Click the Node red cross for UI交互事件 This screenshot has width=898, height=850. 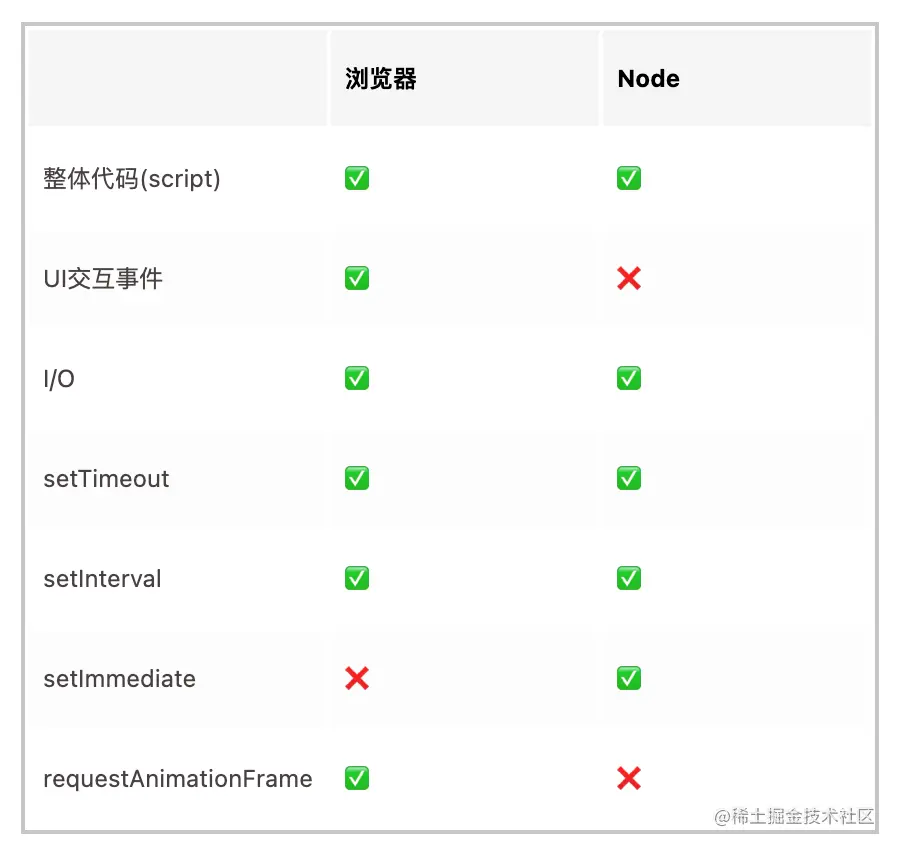coord(629,278)
